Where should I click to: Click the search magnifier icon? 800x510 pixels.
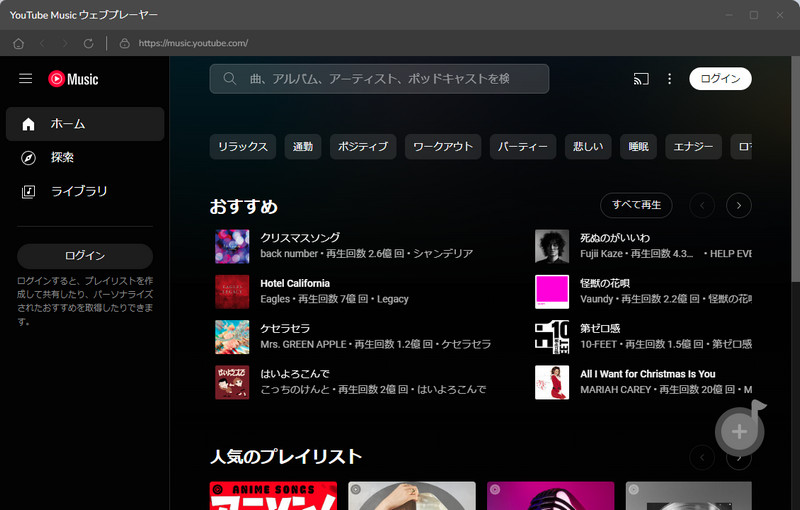[x=230, y=79]
